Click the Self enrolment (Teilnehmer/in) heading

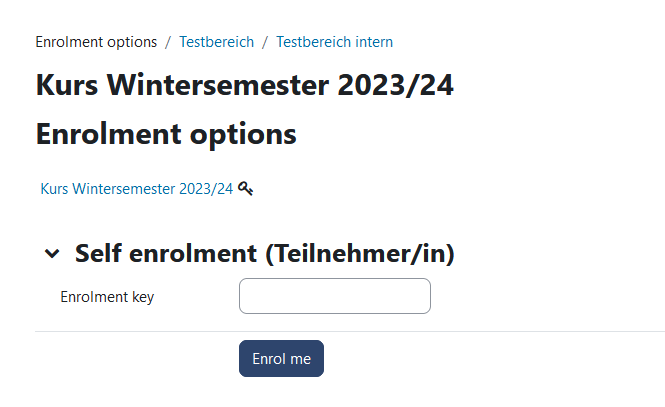[264, 254]
